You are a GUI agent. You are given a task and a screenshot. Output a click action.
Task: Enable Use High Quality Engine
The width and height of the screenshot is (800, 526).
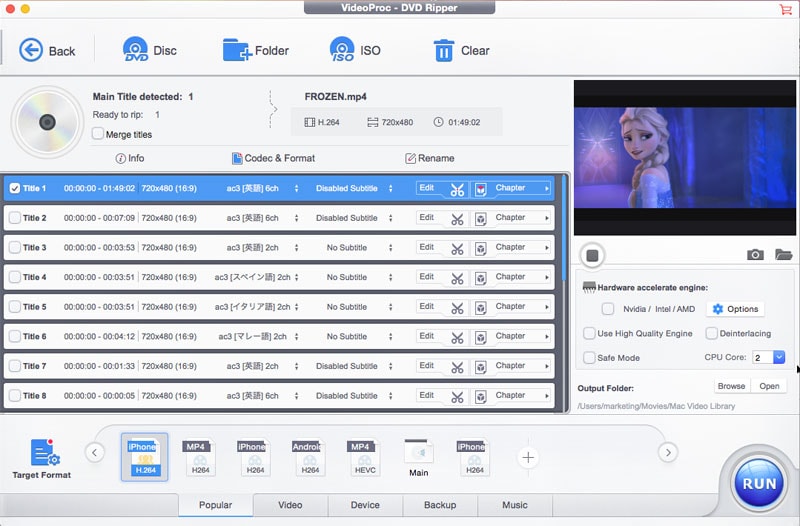tap(589, 333)
